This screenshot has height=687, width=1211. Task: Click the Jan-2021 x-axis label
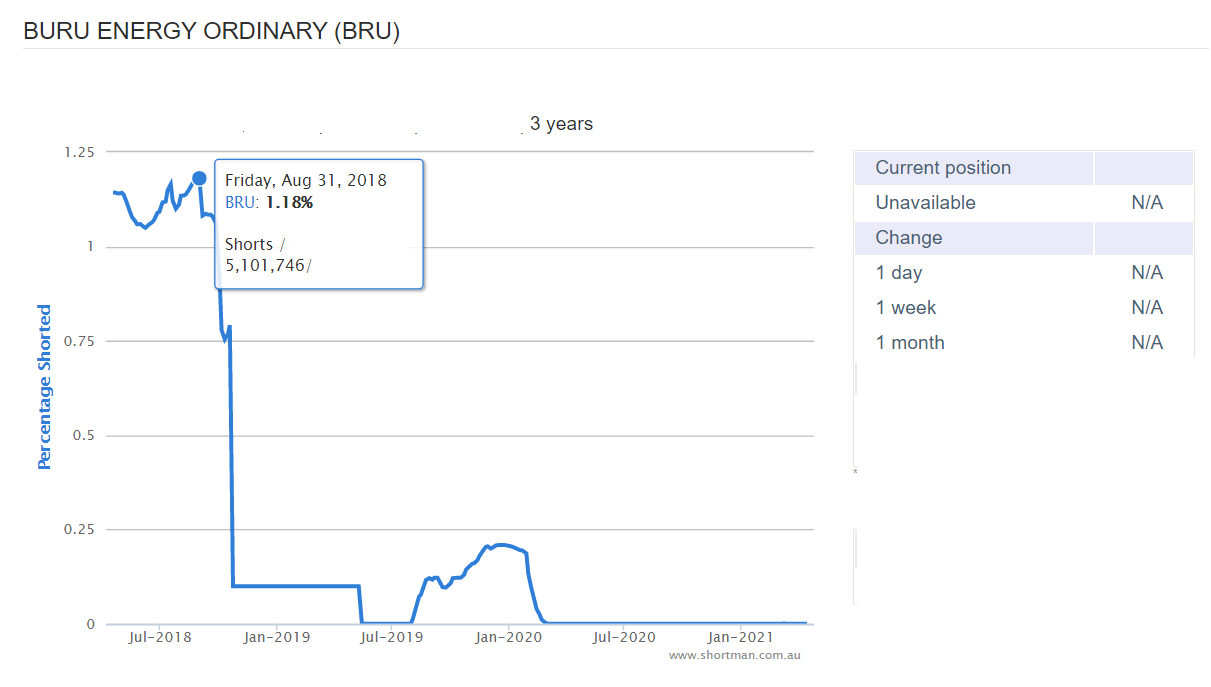(739, 637)
